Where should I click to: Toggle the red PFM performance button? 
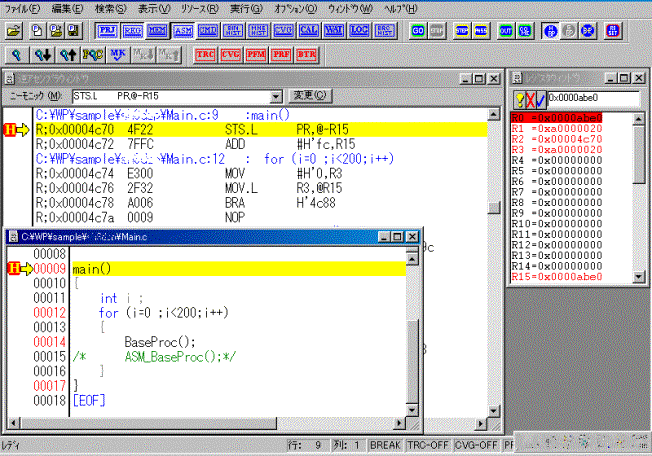point(256,55)
